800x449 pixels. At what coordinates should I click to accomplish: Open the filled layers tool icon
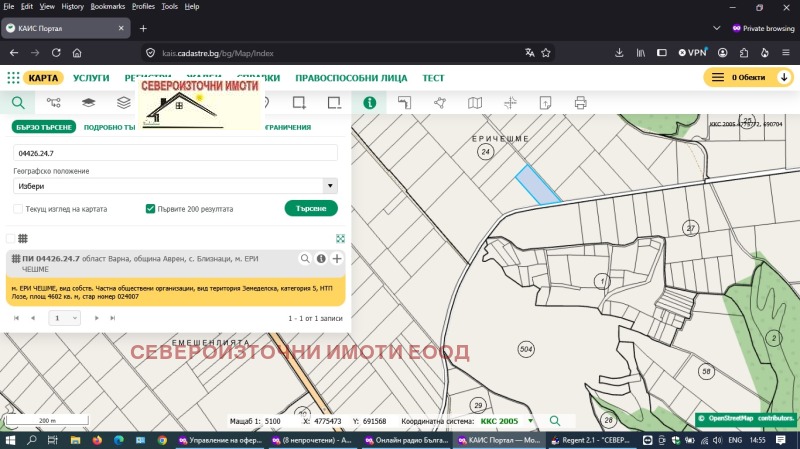[x=88, y=103]
